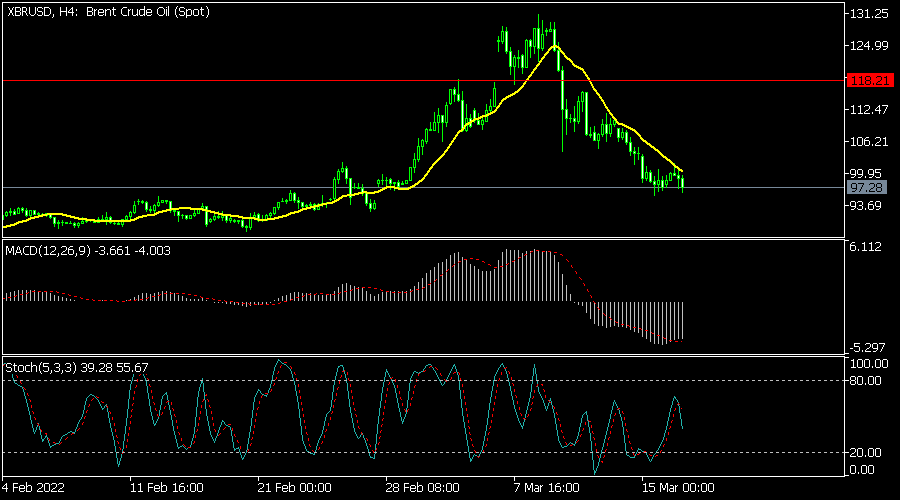Screen dimensions: 900x500
Task: Click the 106.21 price scale value
Action: [869, 141]
